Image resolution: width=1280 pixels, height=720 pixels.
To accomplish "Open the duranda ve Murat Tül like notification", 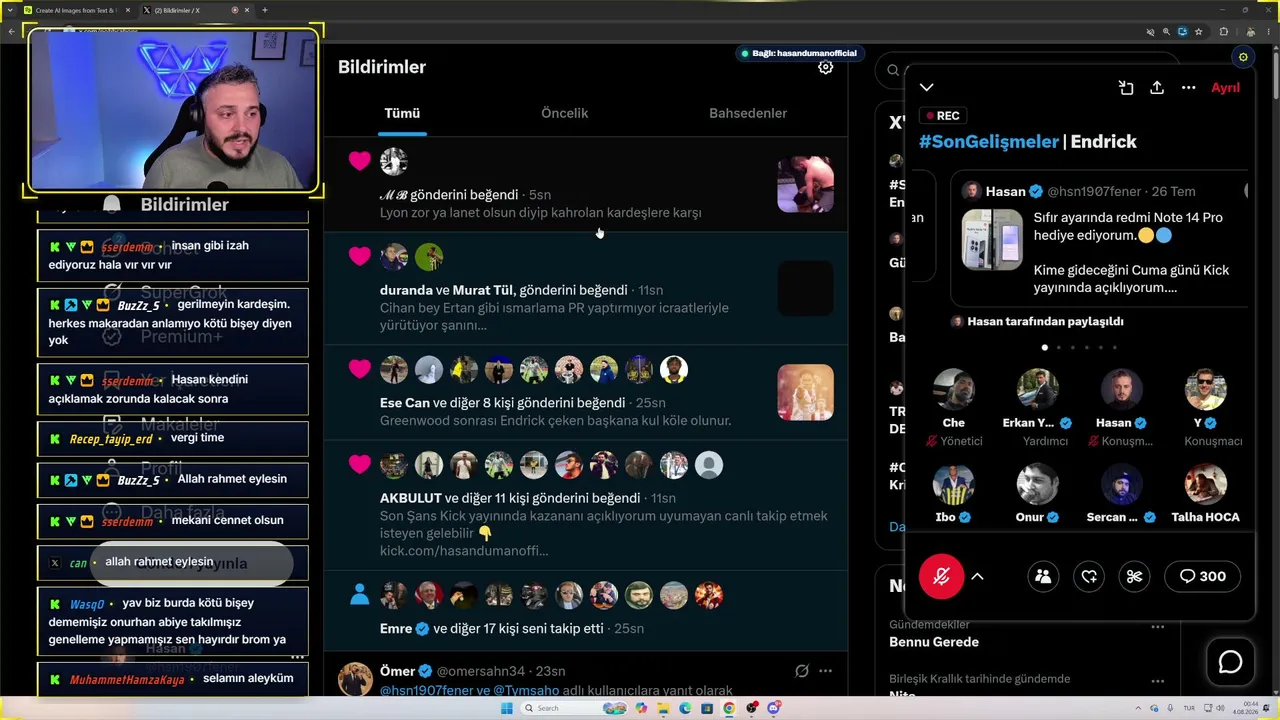I will pos(586,288).
